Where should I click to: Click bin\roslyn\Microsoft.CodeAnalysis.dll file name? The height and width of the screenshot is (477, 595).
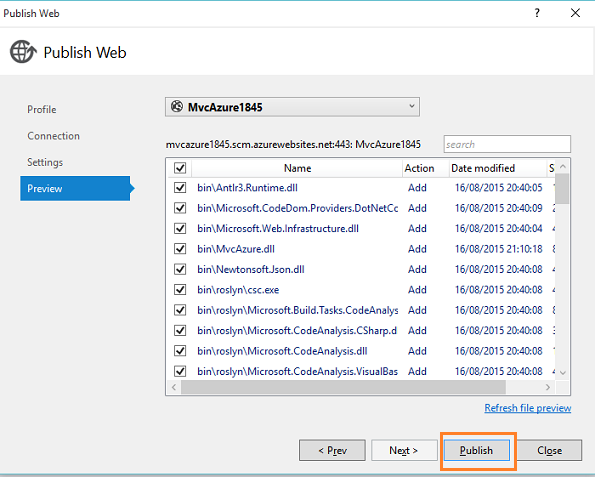[282, 351]
